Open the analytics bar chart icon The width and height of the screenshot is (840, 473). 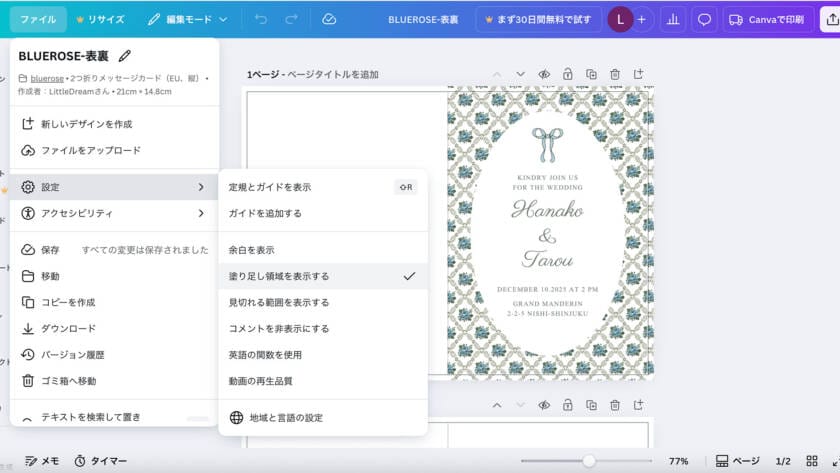pos(673,19)
